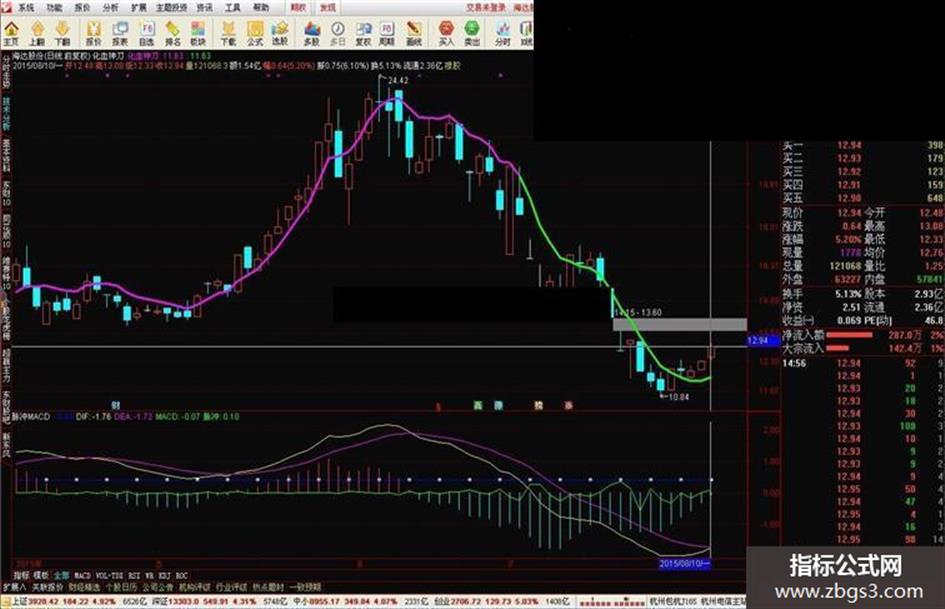Open the 报价 menu in menu bar

coord(83,8)
